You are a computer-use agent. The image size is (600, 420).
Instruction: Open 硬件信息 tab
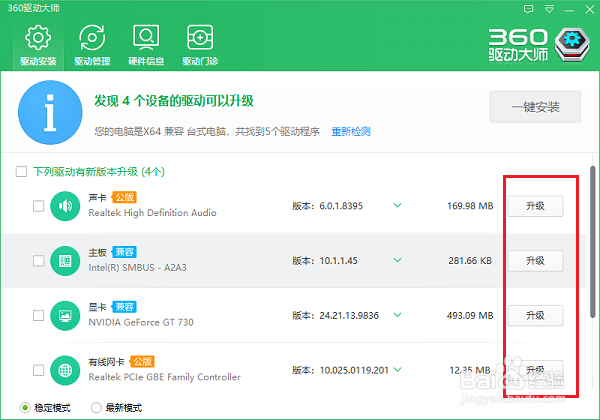coord(146,46)
